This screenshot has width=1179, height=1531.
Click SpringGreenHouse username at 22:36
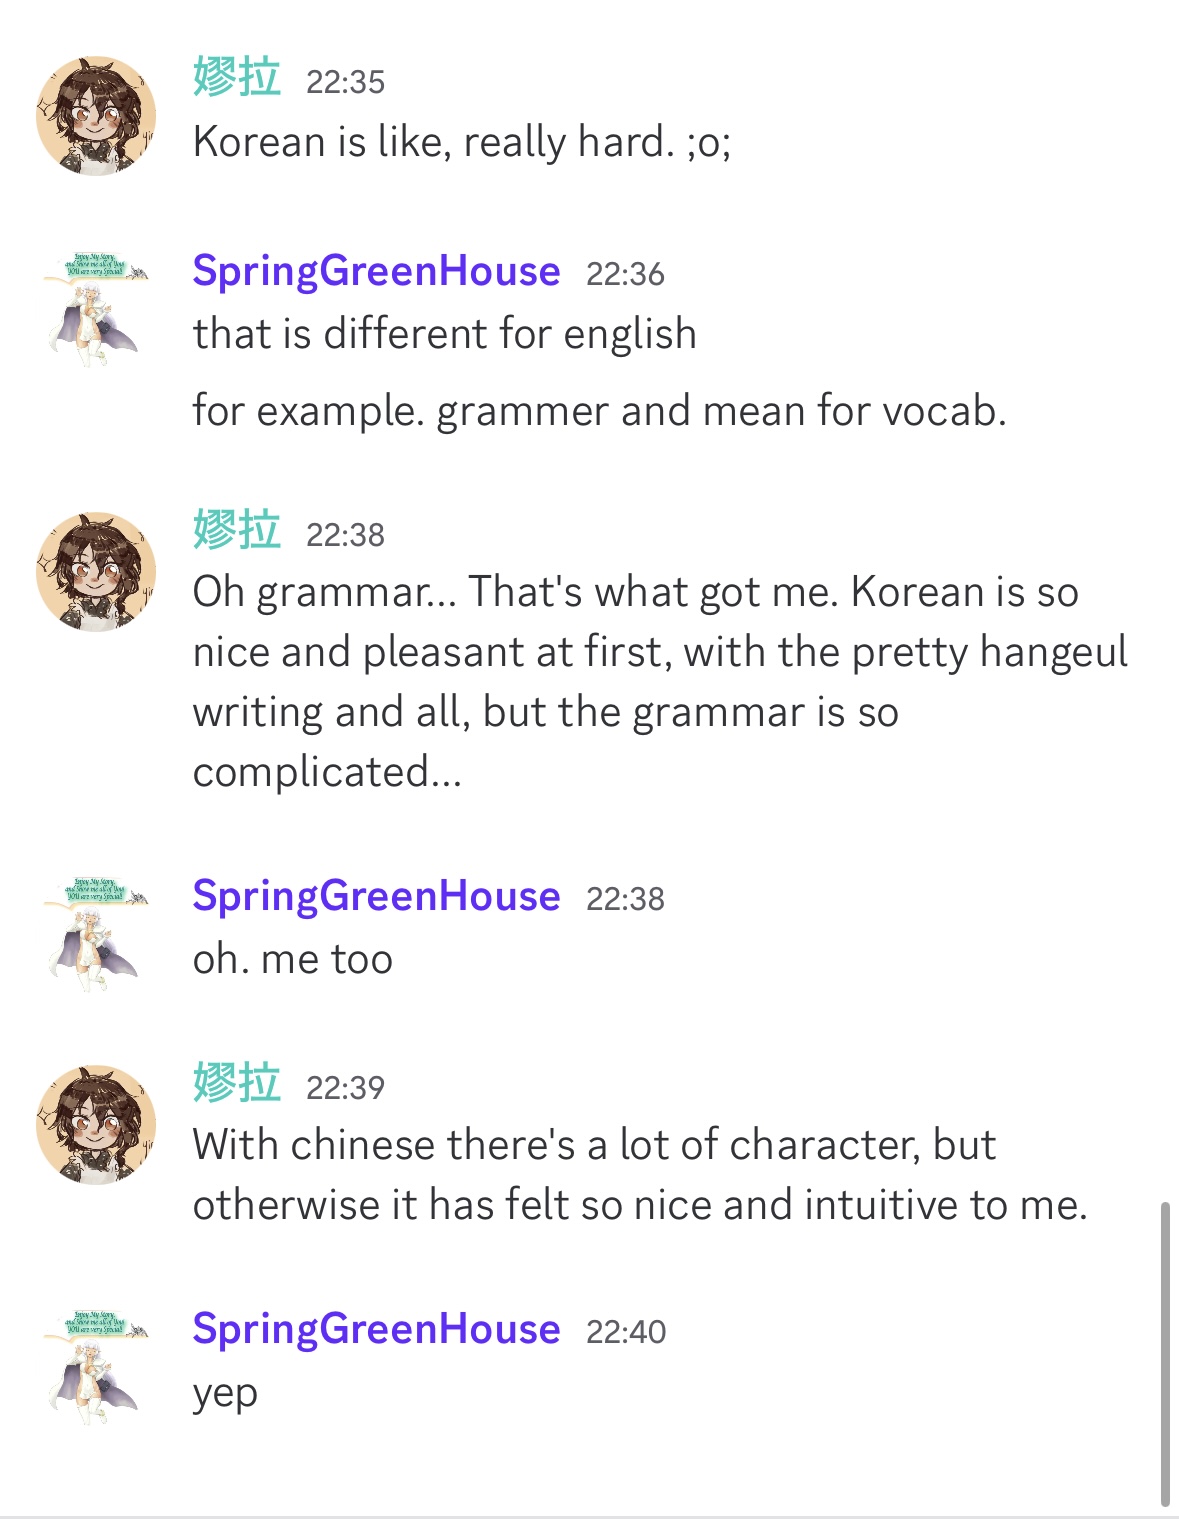point(376,271)
